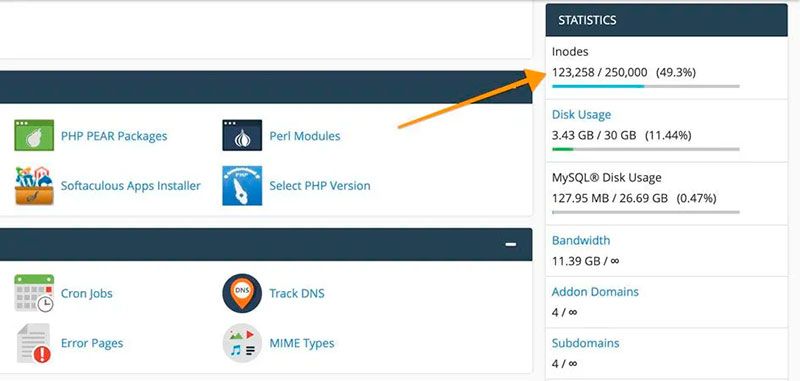
Task: Click the Cron Jobs calendar icon
Action: pyautogui.click(x=34, y=293)
